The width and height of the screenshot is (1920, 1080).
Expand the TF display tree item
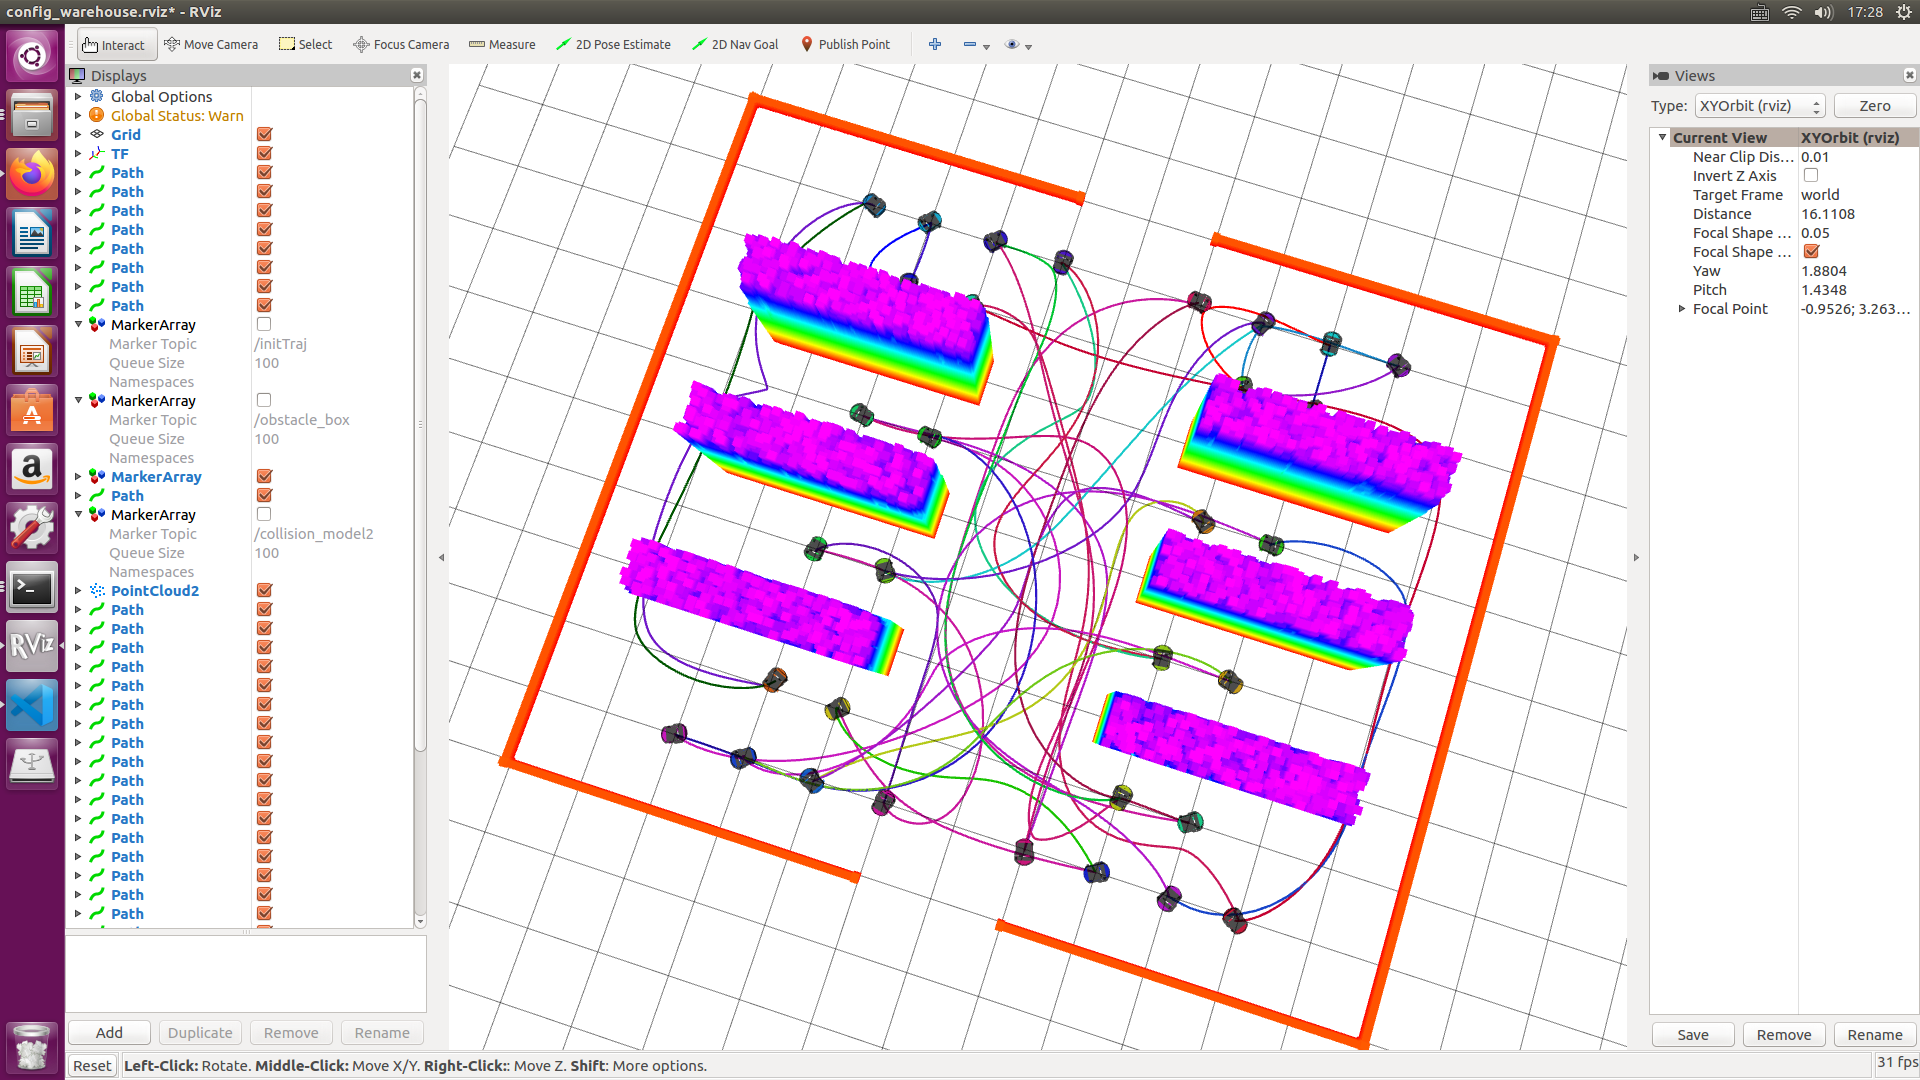[x=79, y=153]
